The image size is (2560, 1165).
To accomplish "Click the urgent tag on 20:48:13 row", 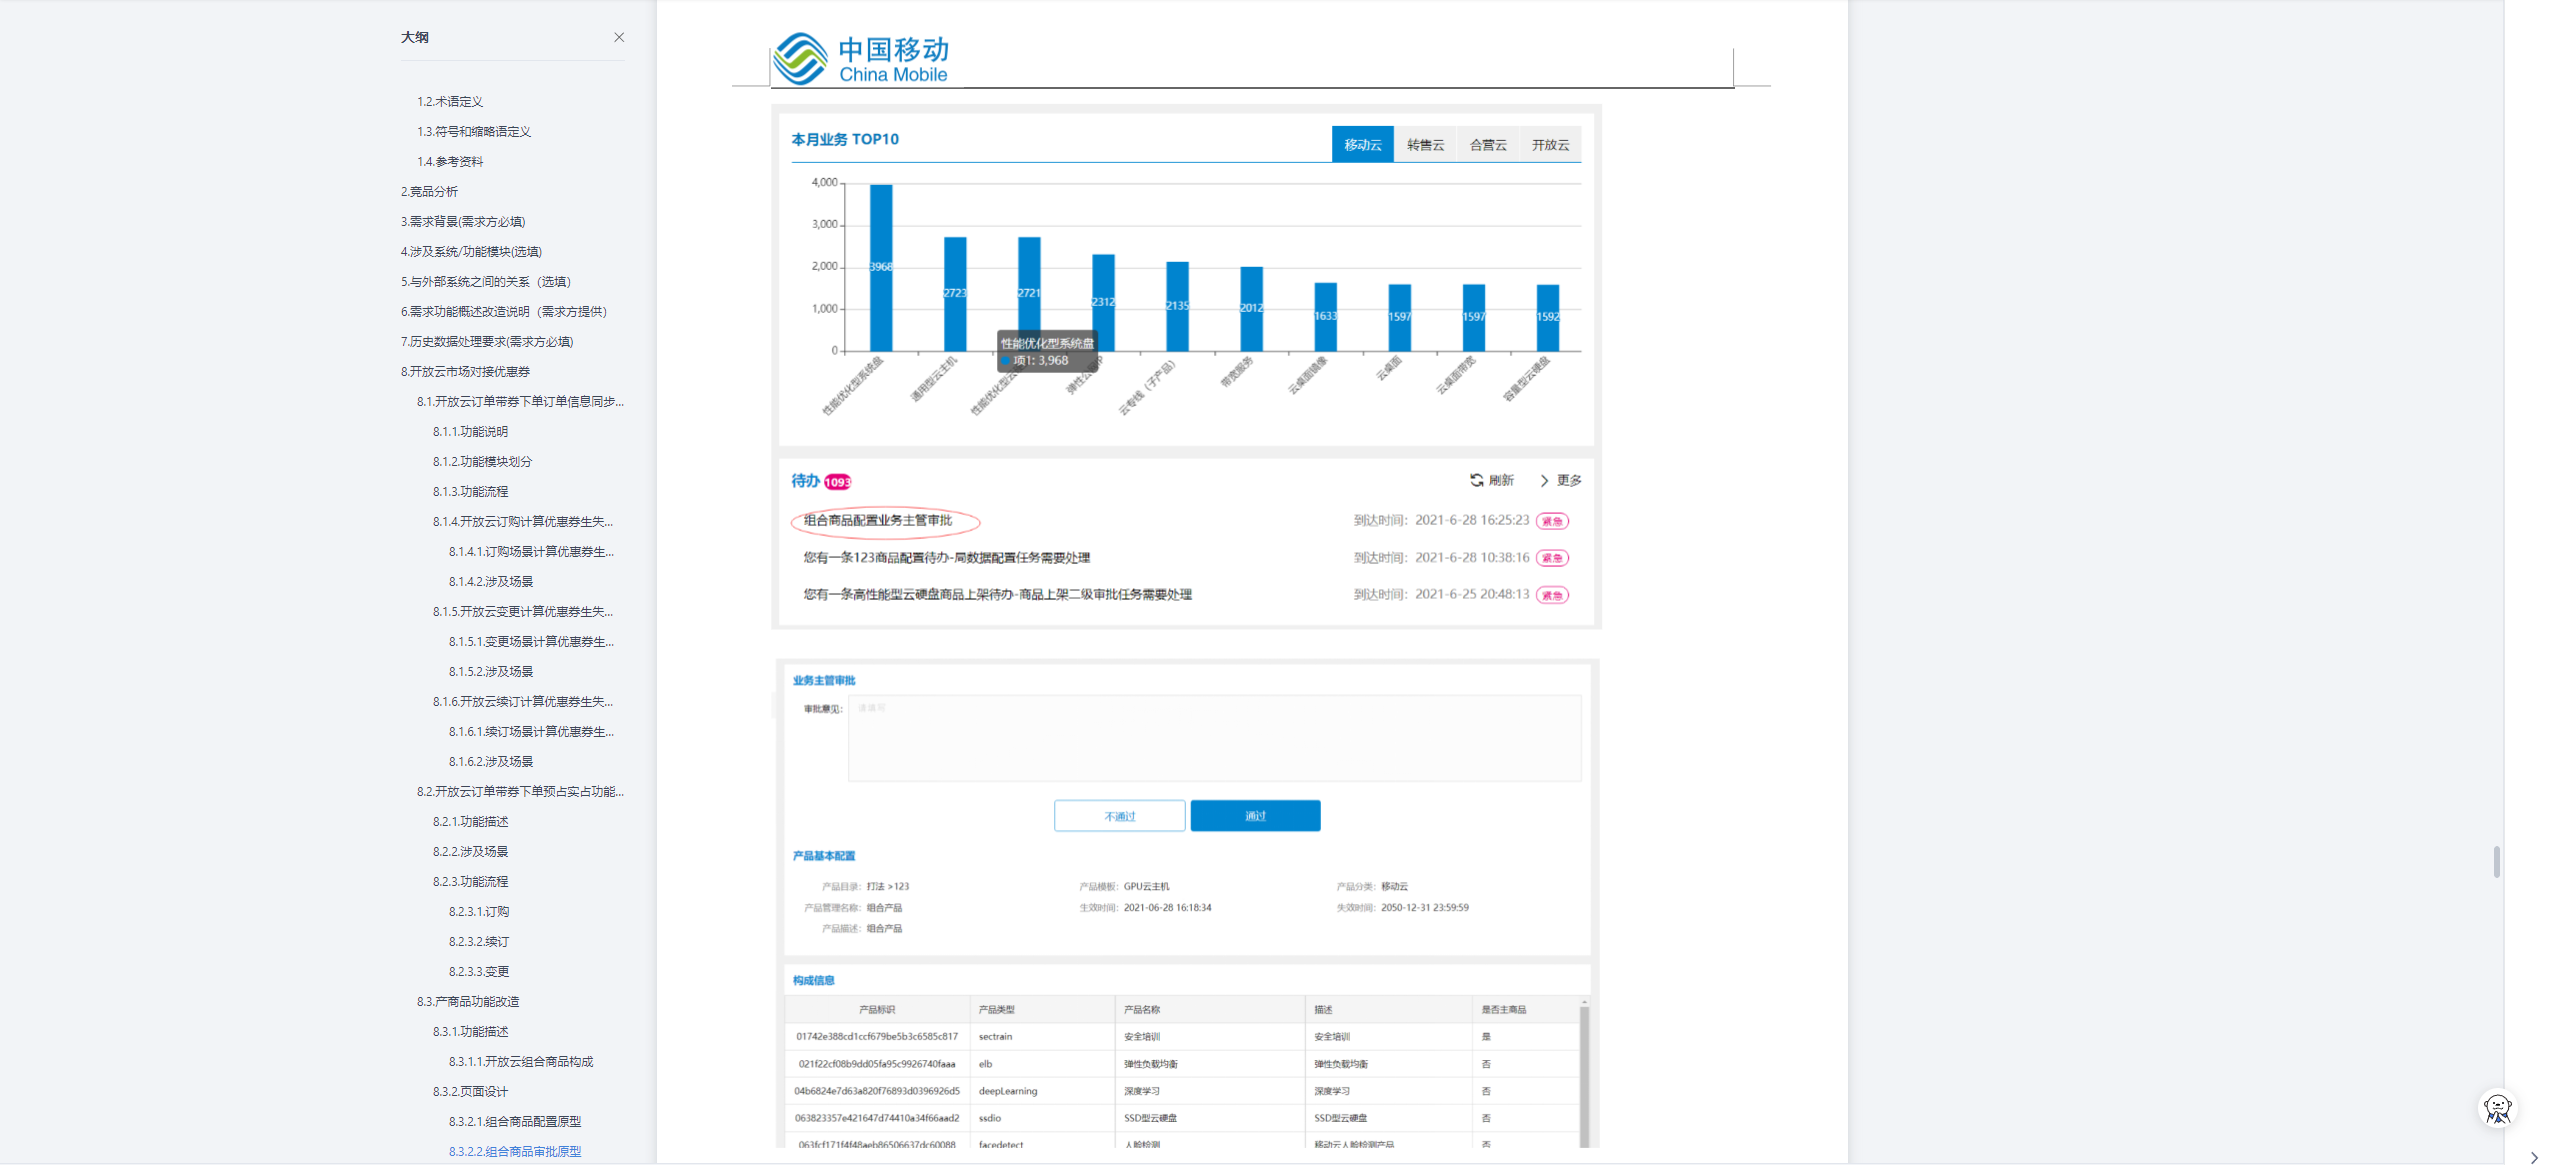I will click(1552, 595).
